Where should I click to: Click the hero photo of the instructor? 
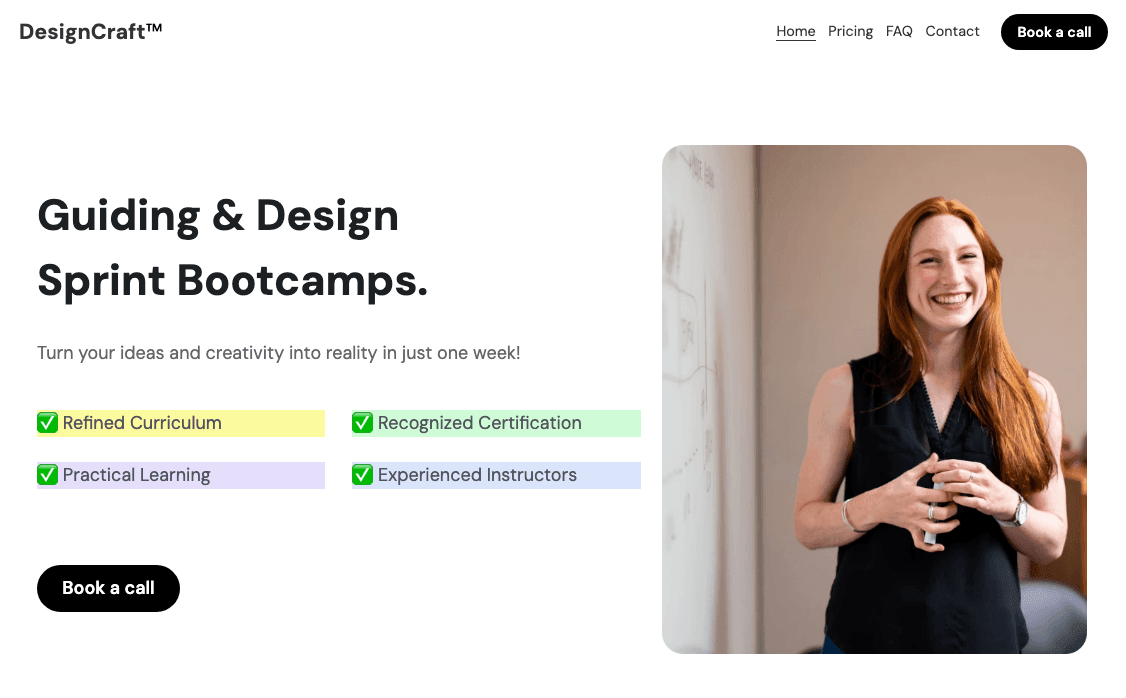coord(874,399)
